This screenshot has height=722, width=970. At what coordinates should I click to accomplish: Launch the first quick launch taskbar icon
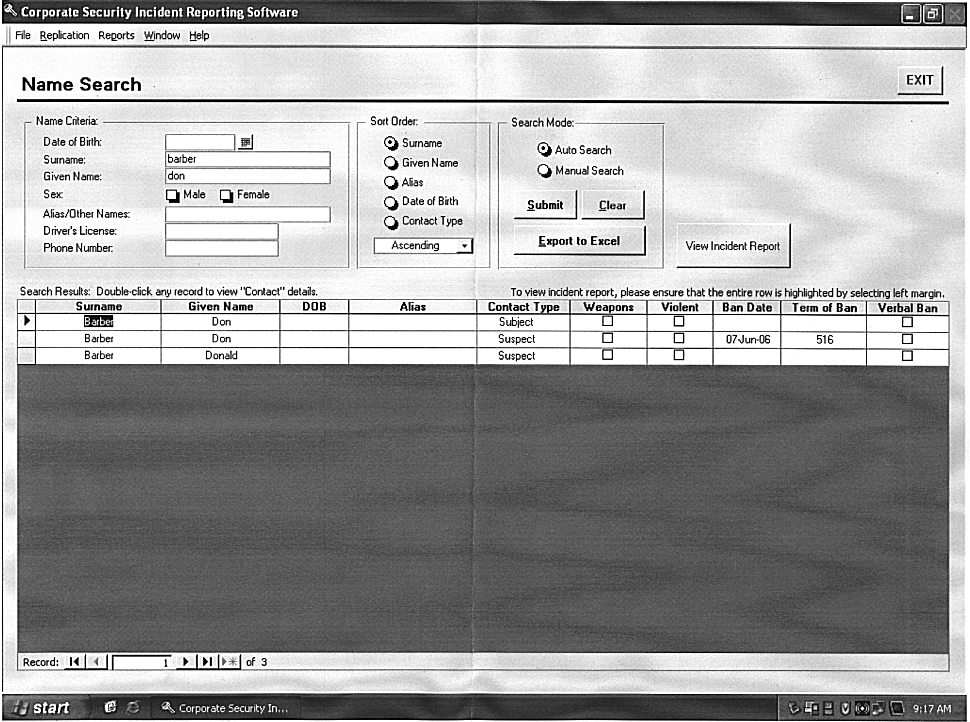point(111,707)
